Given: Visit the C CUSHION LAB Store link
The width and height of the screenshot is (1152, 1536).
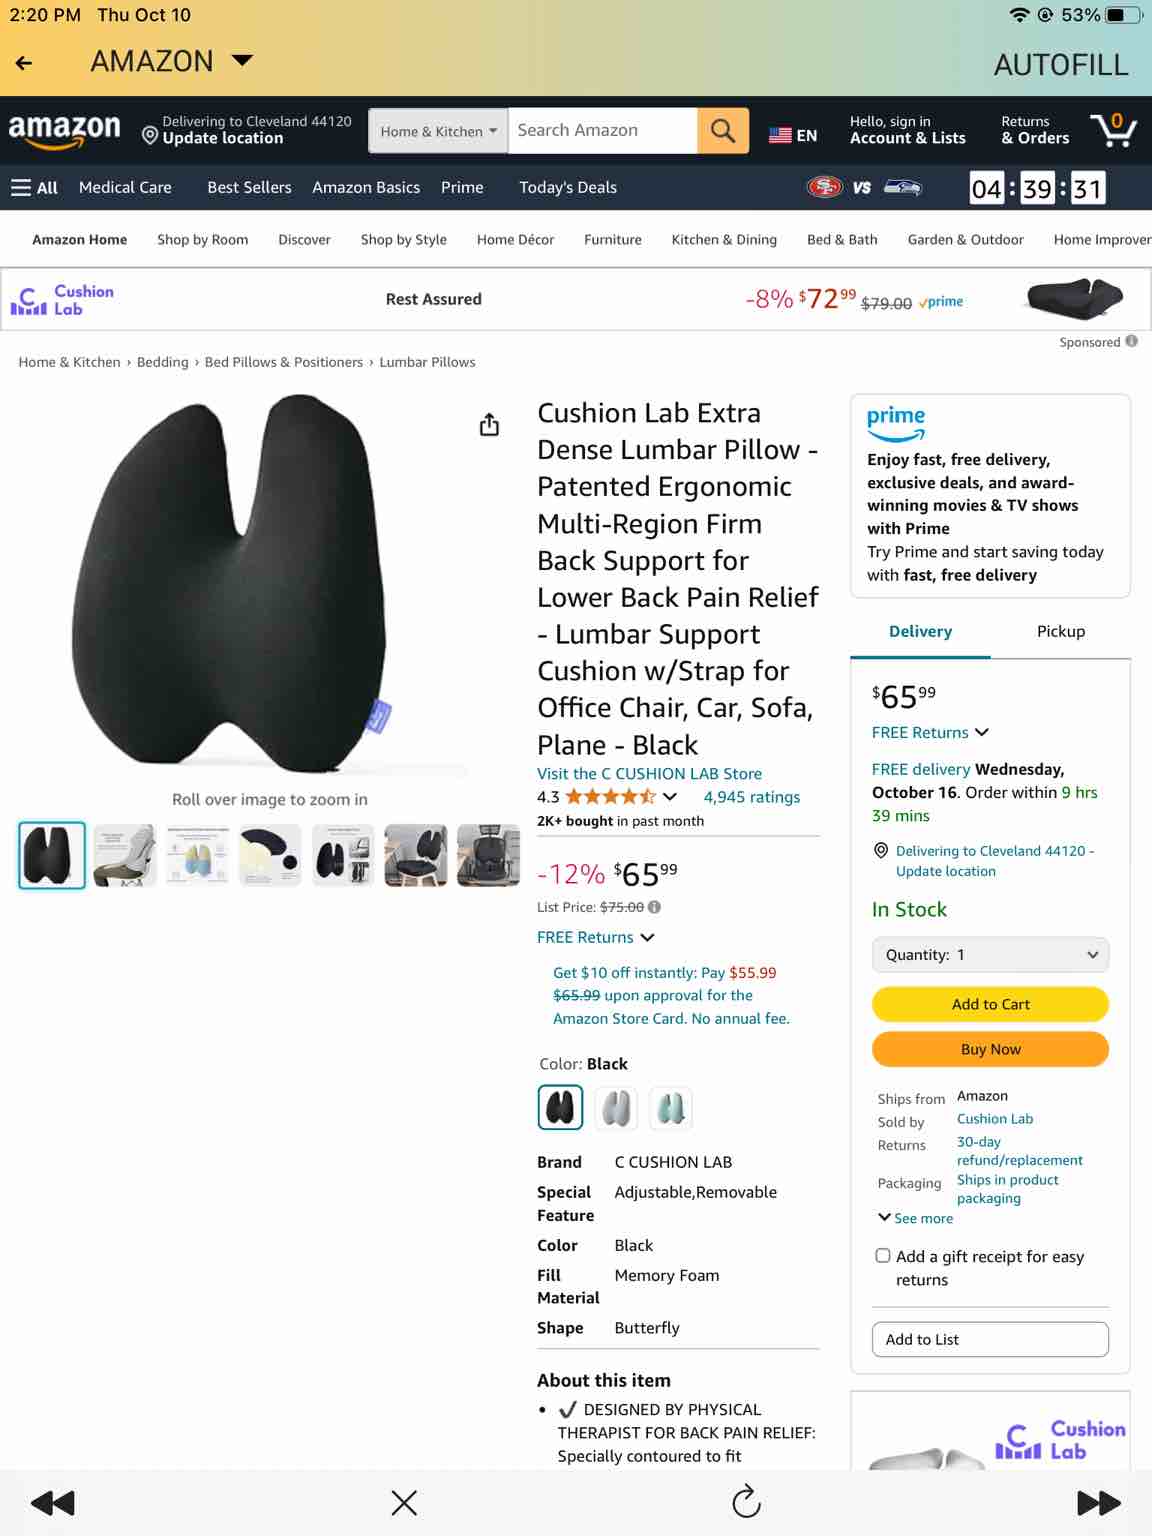Looking at the screenshot, I should 649,774.
